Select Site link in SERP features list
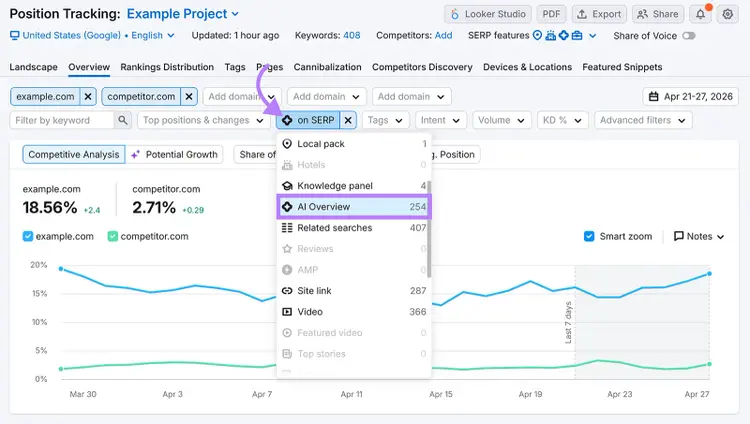 354,291
